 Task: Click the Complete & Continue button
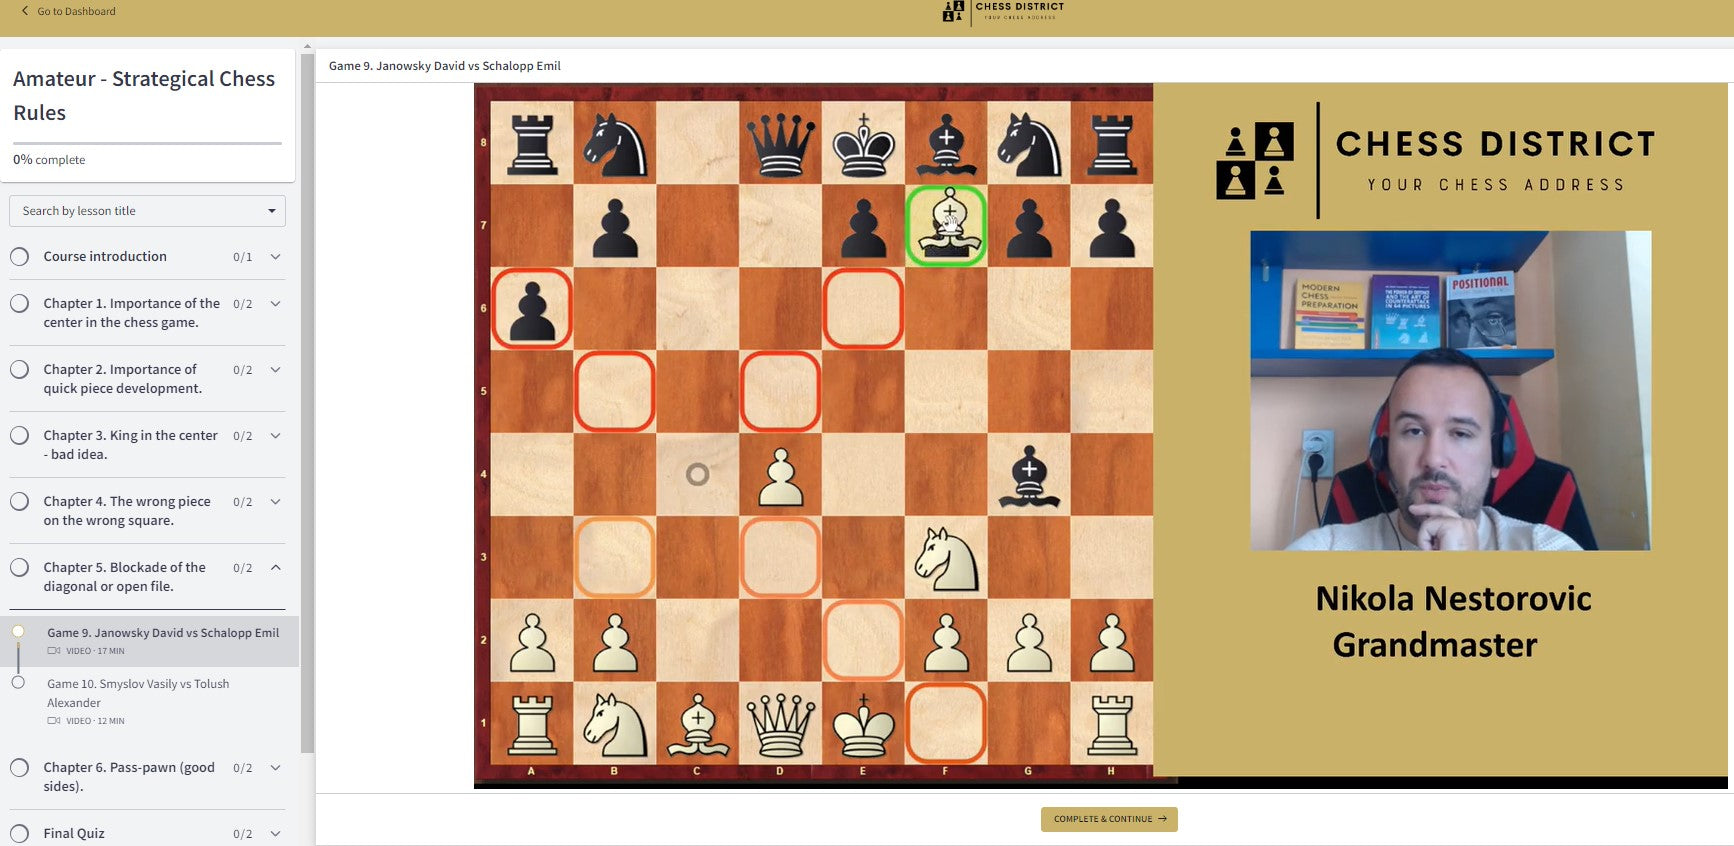[1109, 819]
